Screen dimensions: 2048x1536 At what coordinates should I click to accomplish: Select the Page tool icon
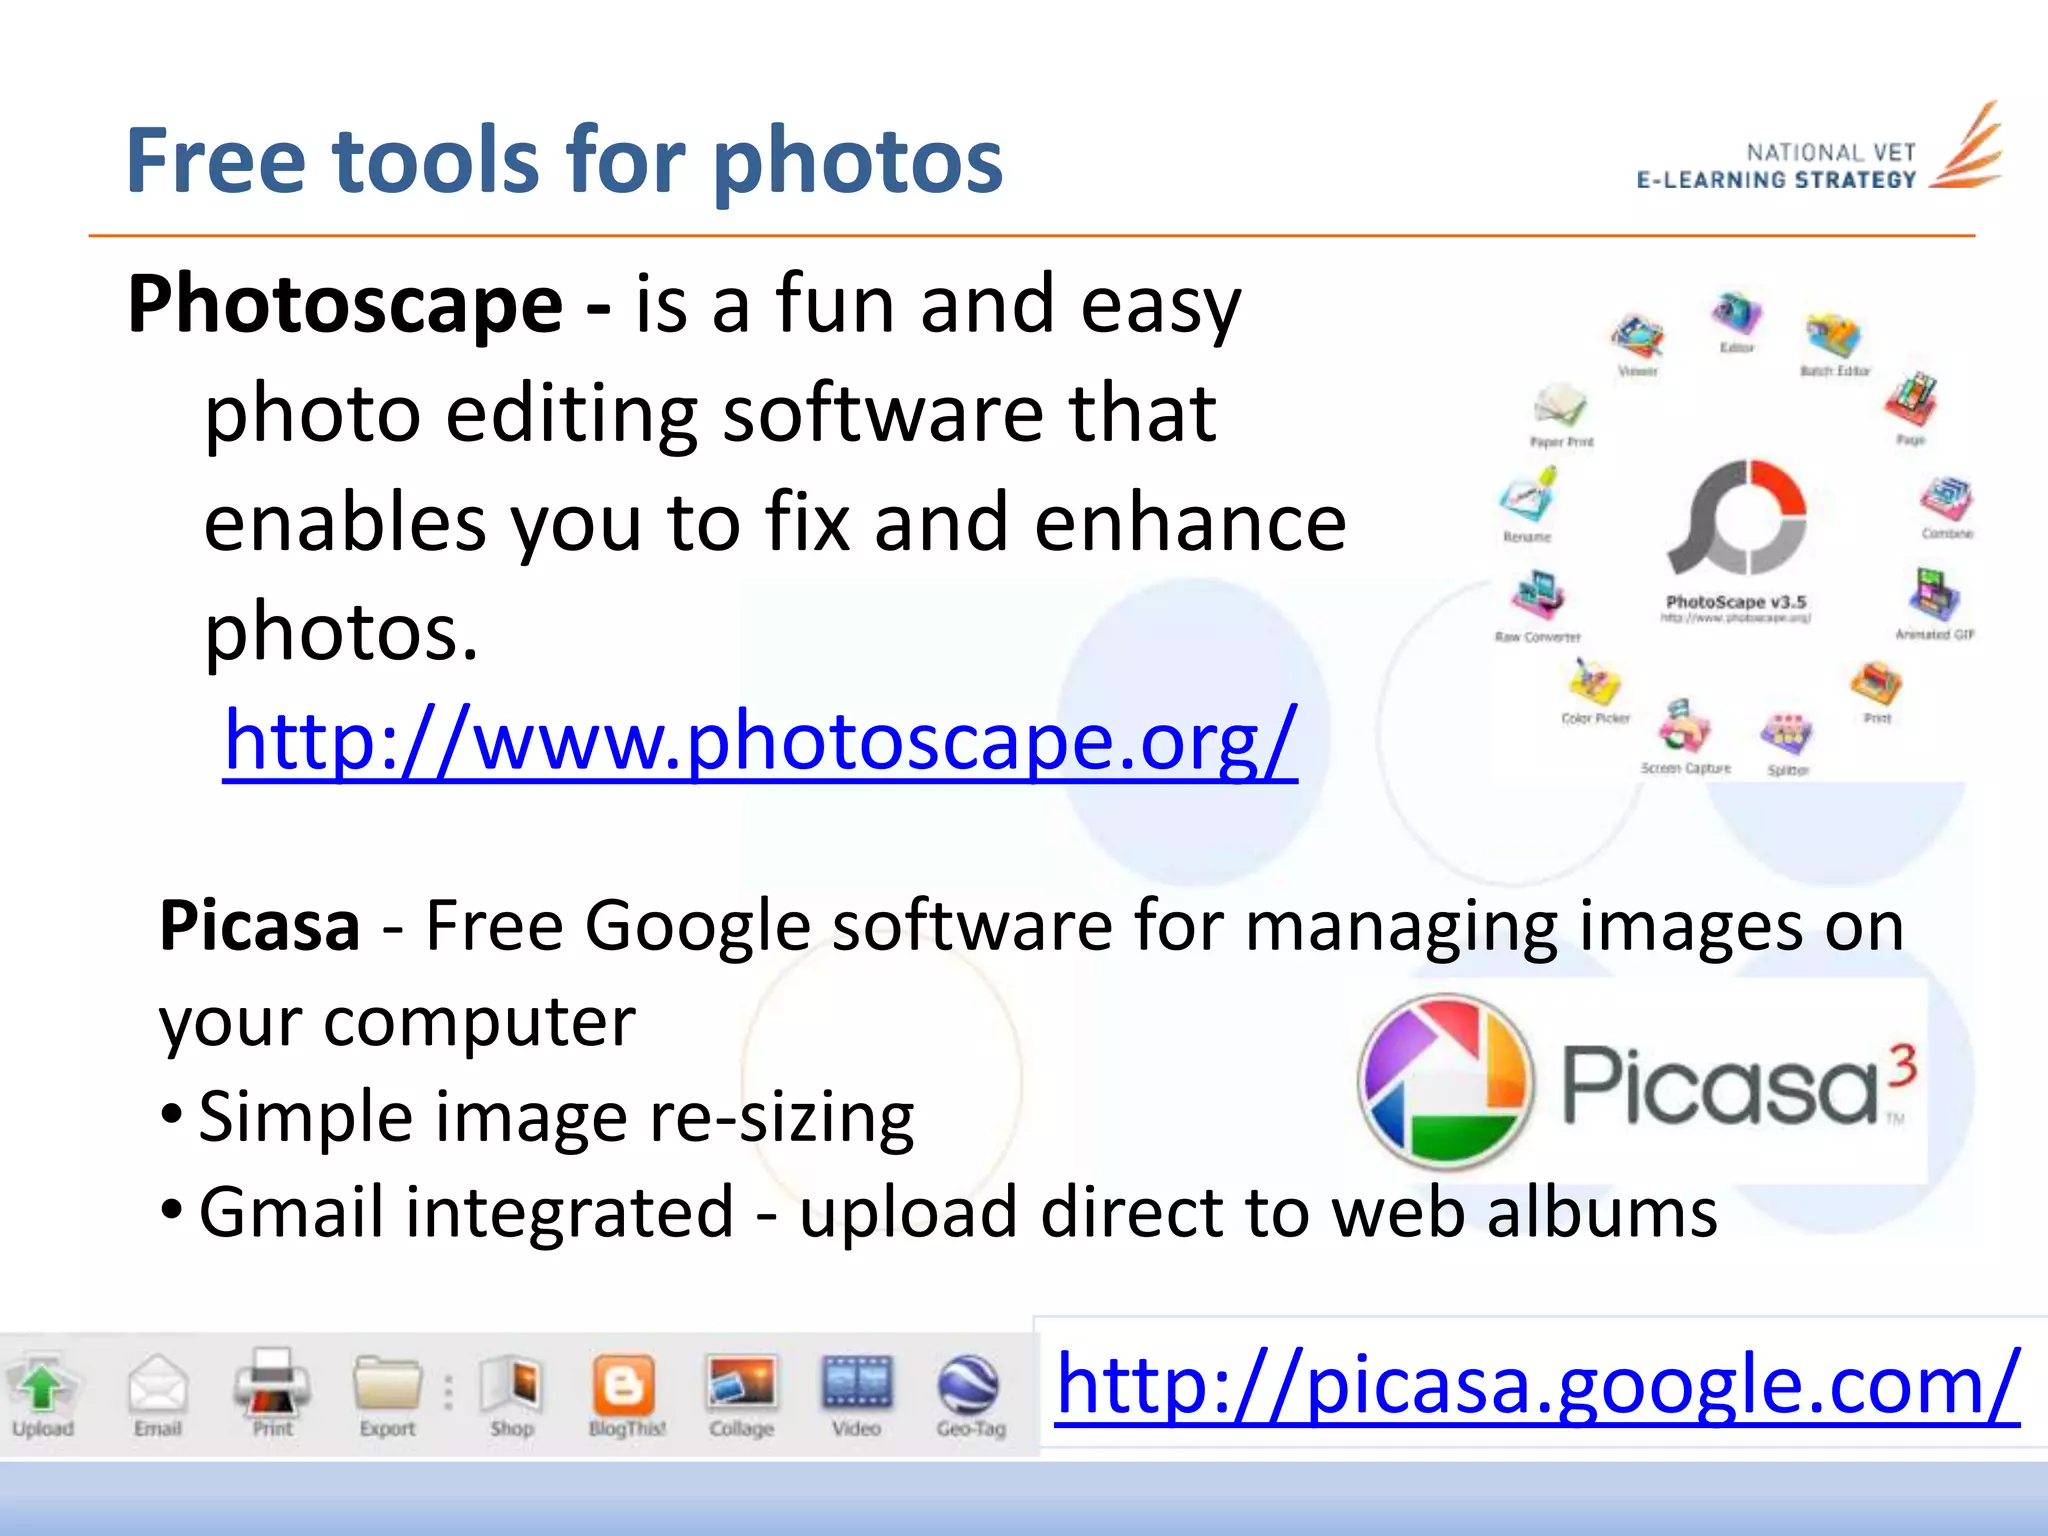pos(1911,400)
